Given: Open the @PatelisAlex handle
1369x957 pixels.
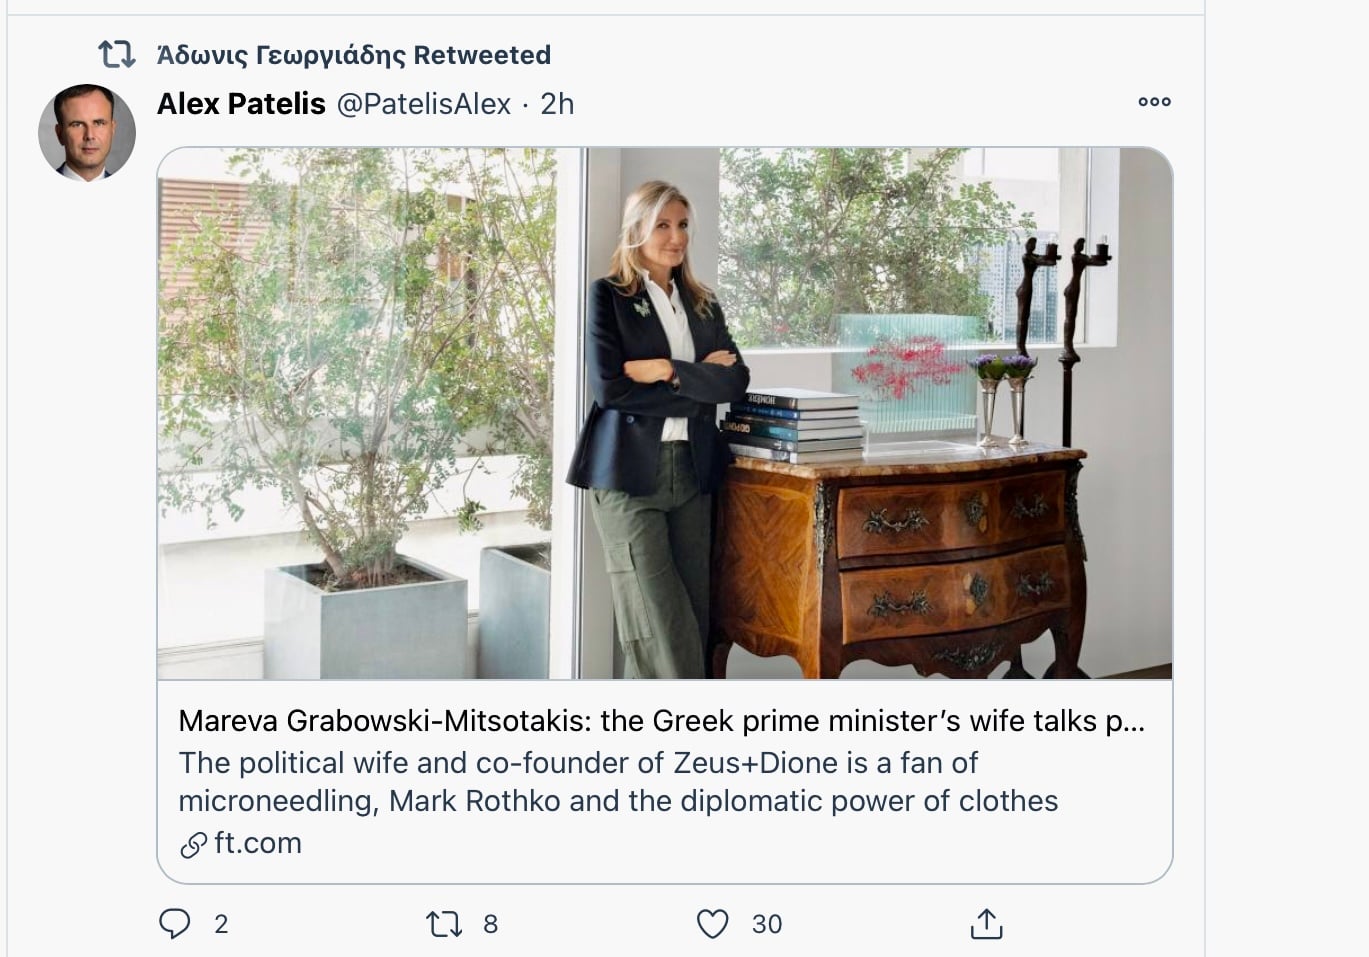Looking at the screenshot, I should (x=424, y=104).
